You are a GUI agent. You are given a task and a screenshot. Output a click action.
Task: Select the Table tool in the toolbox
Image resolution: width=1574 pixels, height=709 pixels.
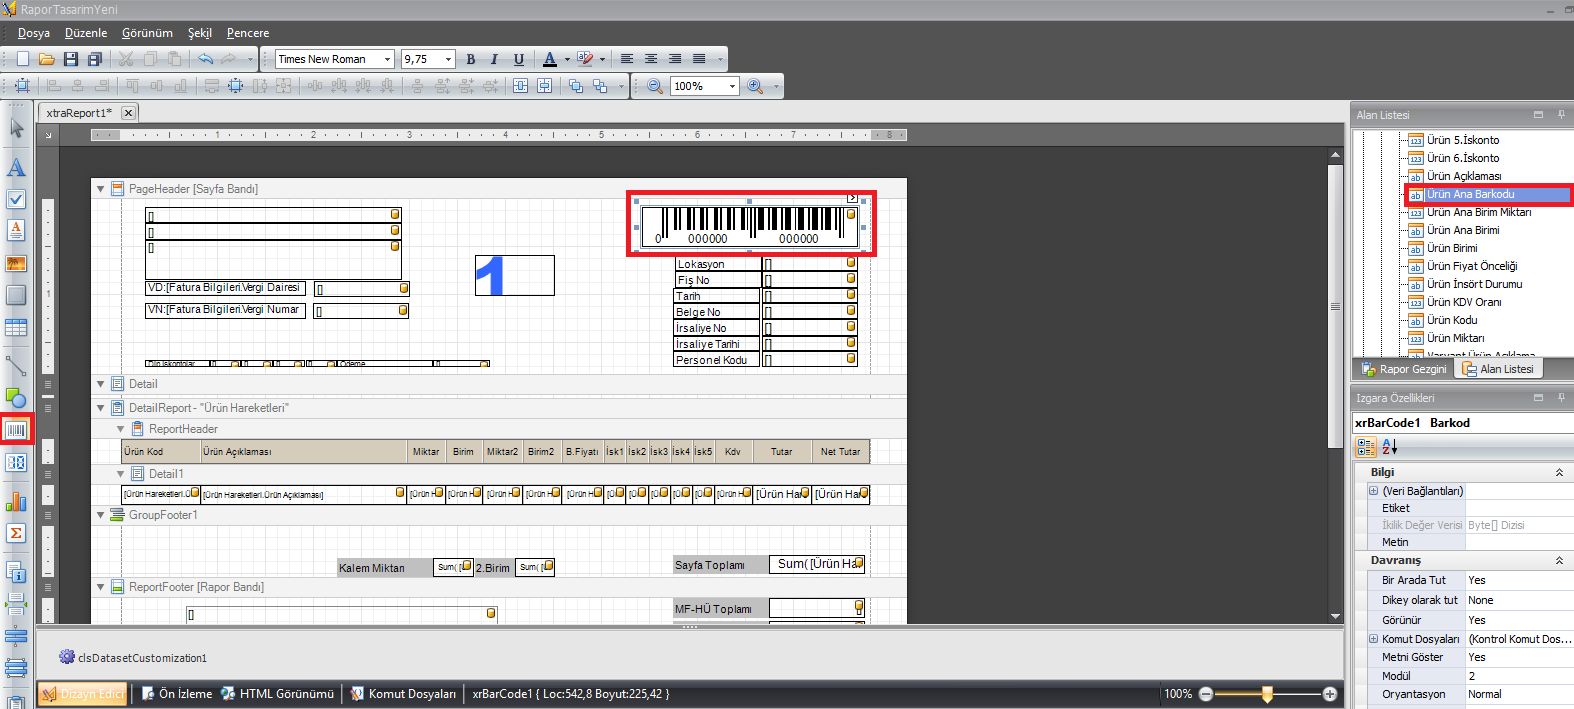pos(16,328)
